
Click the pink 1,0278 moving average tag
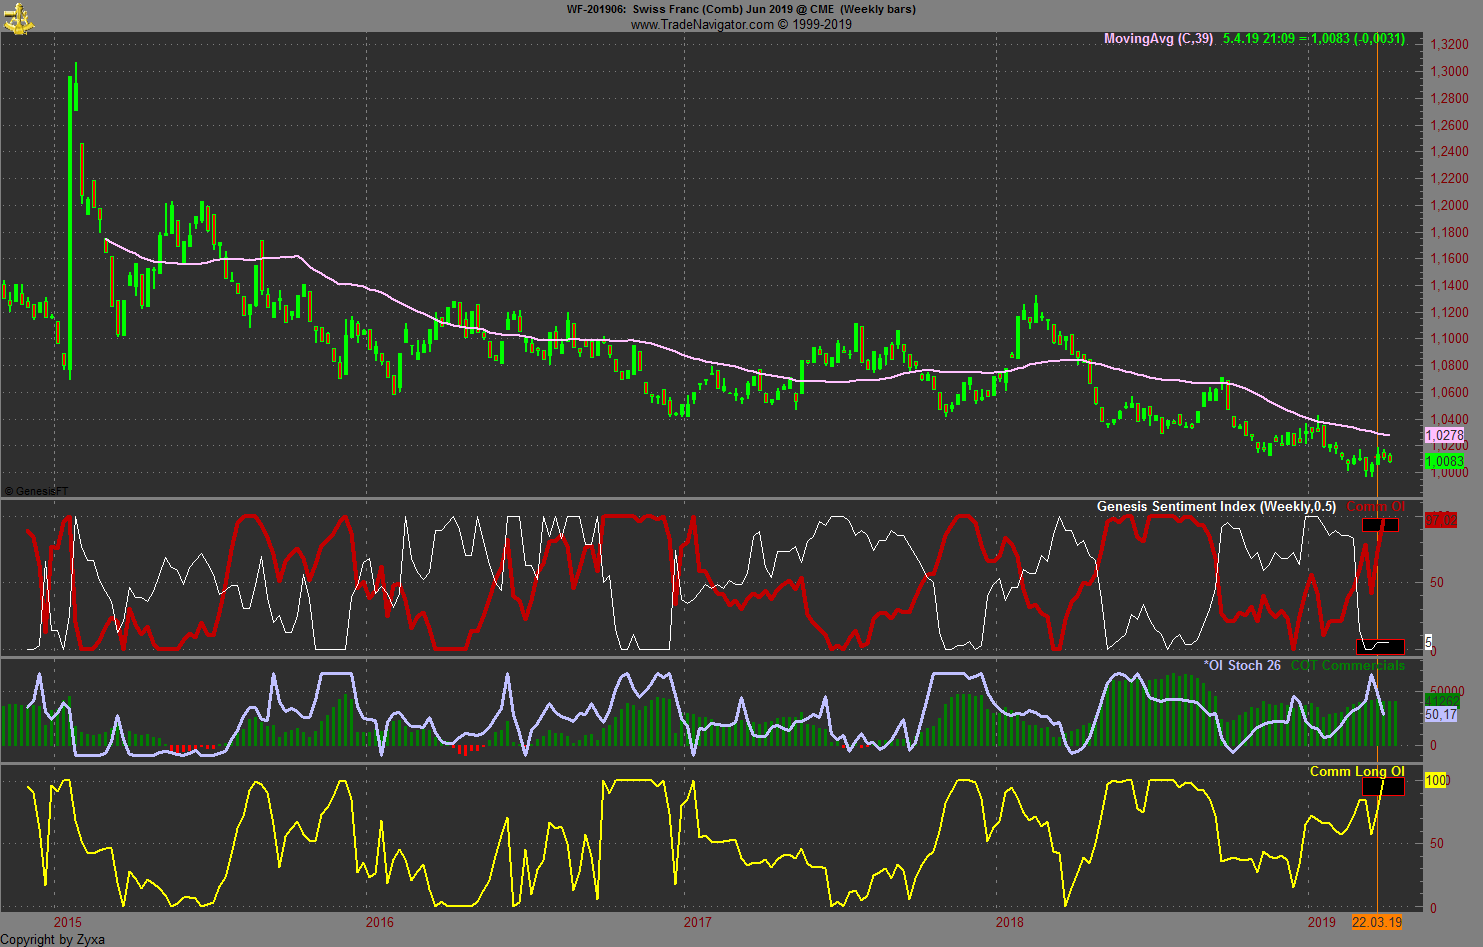coord(1444,436)
